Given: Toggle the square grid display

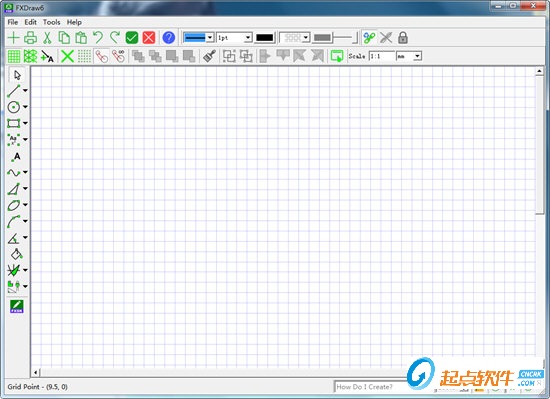Looking at the screenshot, I should pyautogui.click(x=14, y=56).
